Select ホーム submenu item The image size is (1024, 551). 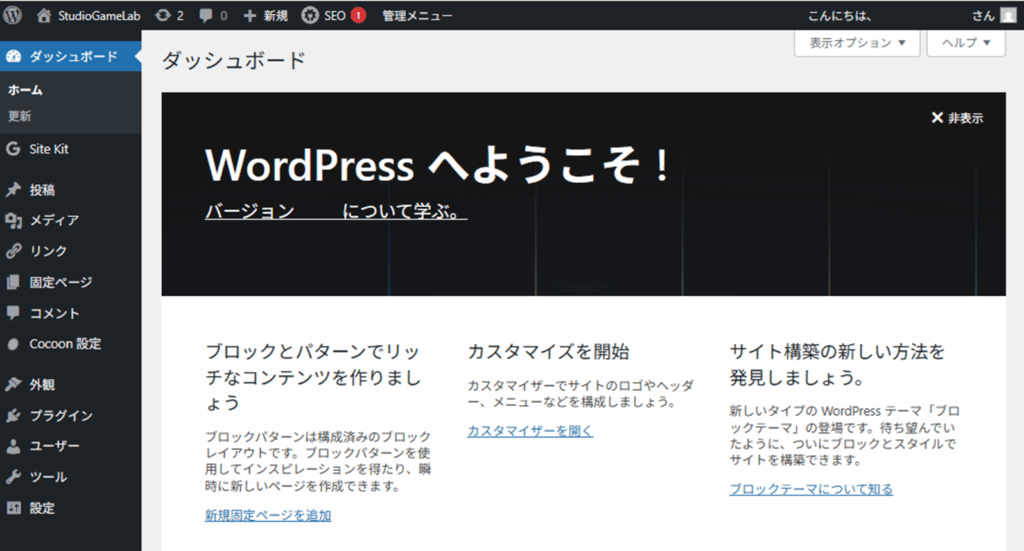[x=25, y=90]
